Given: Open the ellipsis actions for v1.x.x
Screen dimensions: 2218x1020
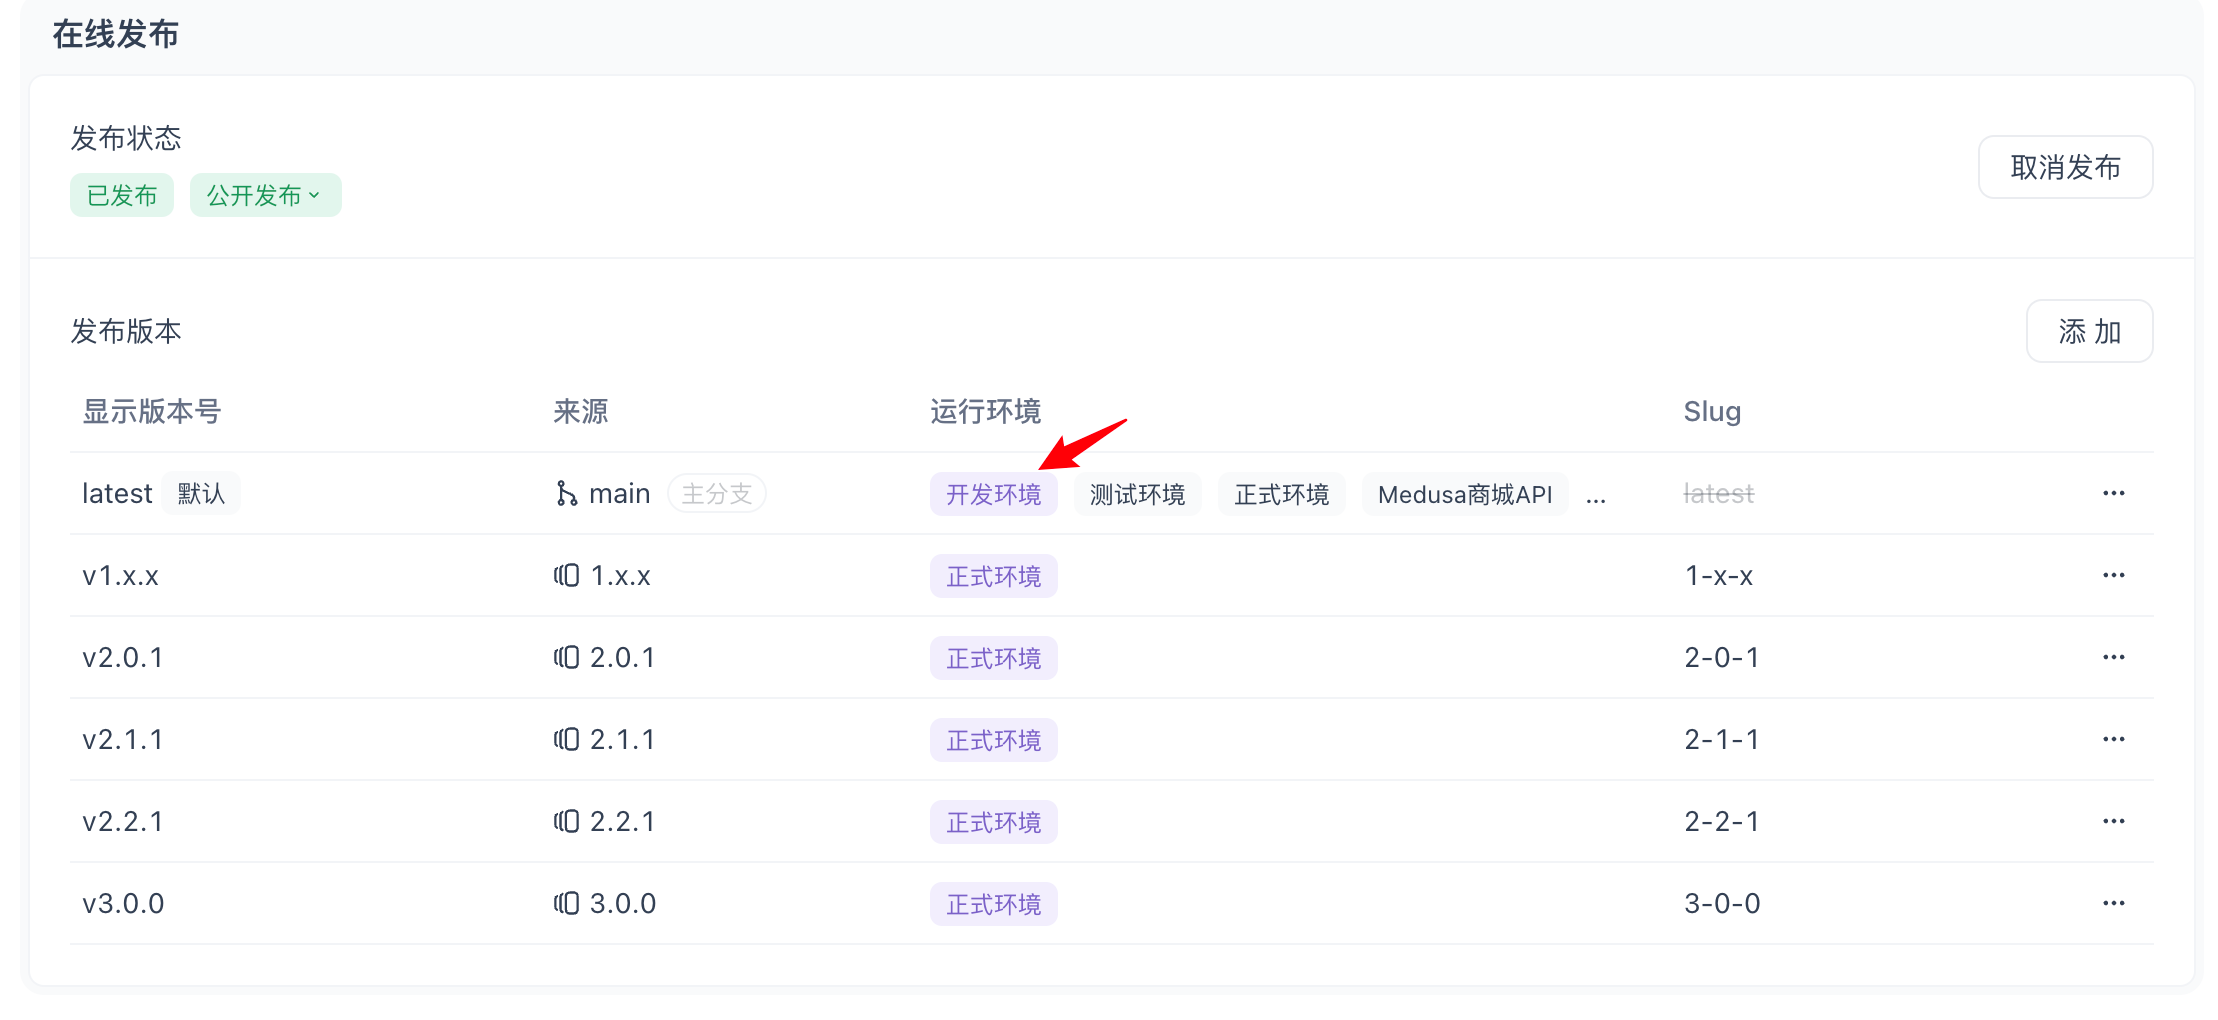Looking at the screenshot, I should [x=2113, y=575].
